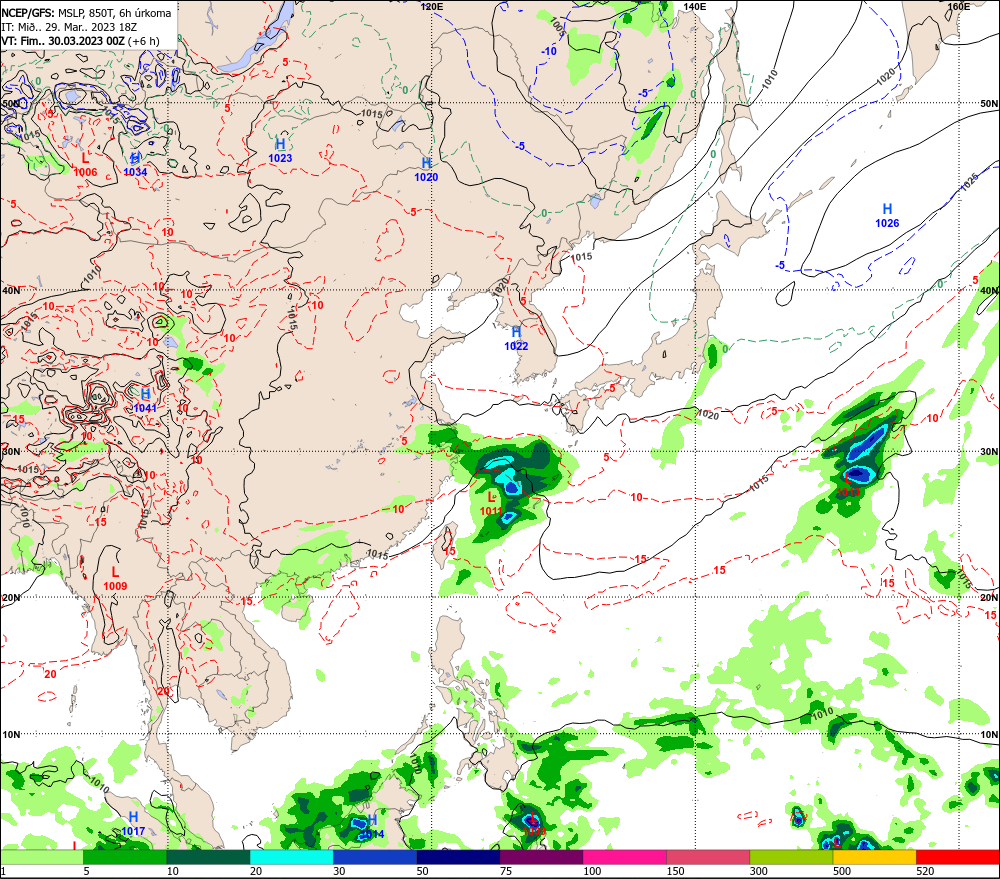Image resolution: width=1000 pixels, height=879 pixels.
Task: Select the olive 300–500 legend swatch
Action: pos(791,857)
